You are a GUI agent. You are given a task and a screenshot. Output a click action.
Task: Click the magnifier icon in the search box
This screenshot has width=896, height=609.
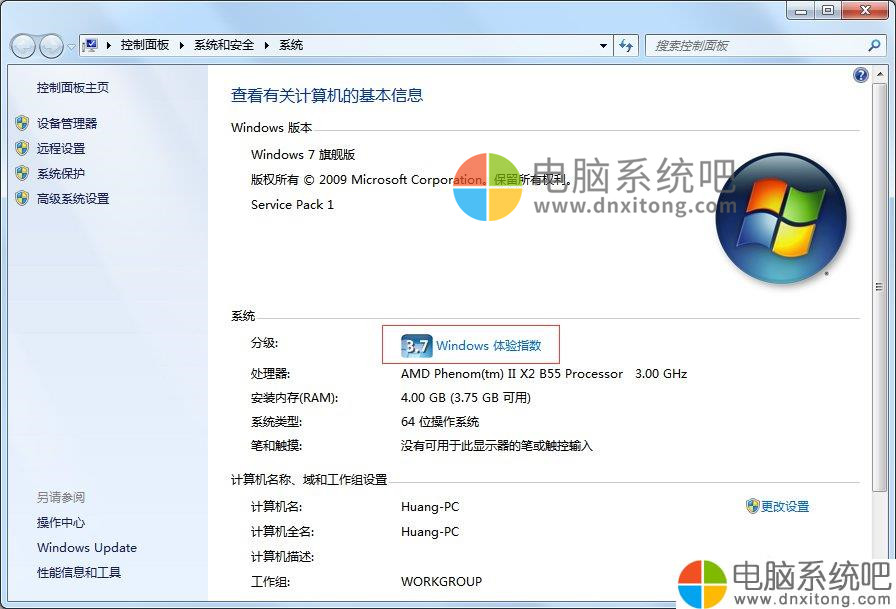[875, 45]
